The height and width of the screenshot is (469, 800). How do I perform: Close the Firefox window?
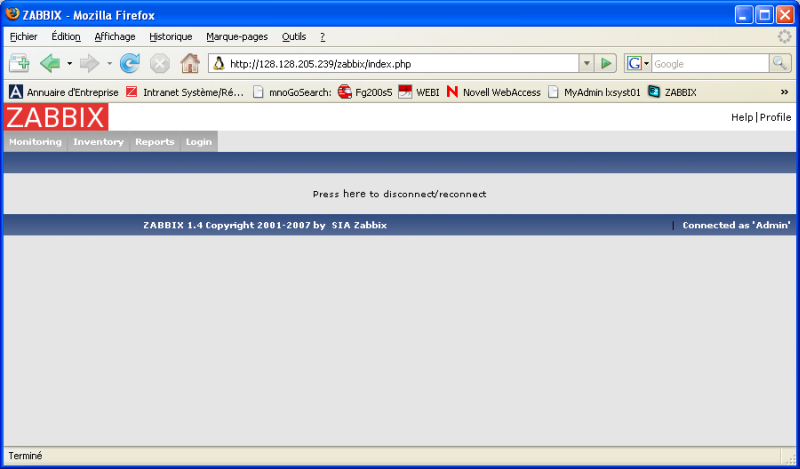[x=785, y=15]
